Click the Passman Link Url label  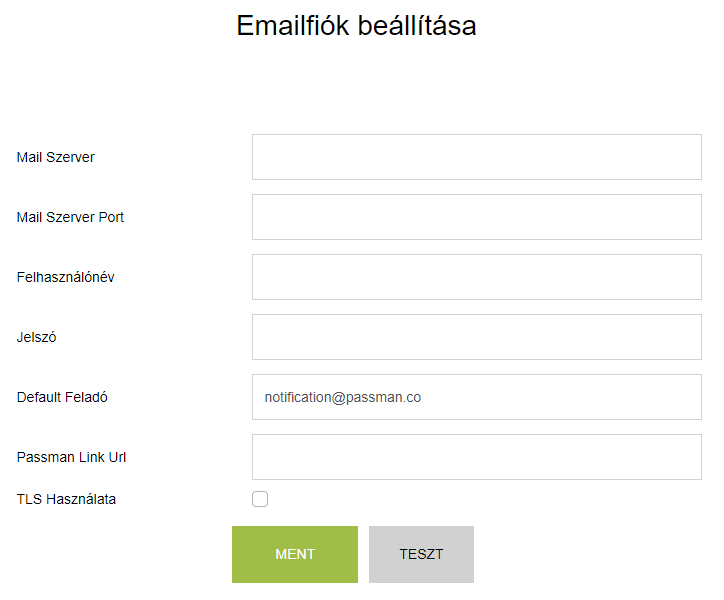[71, 457]
